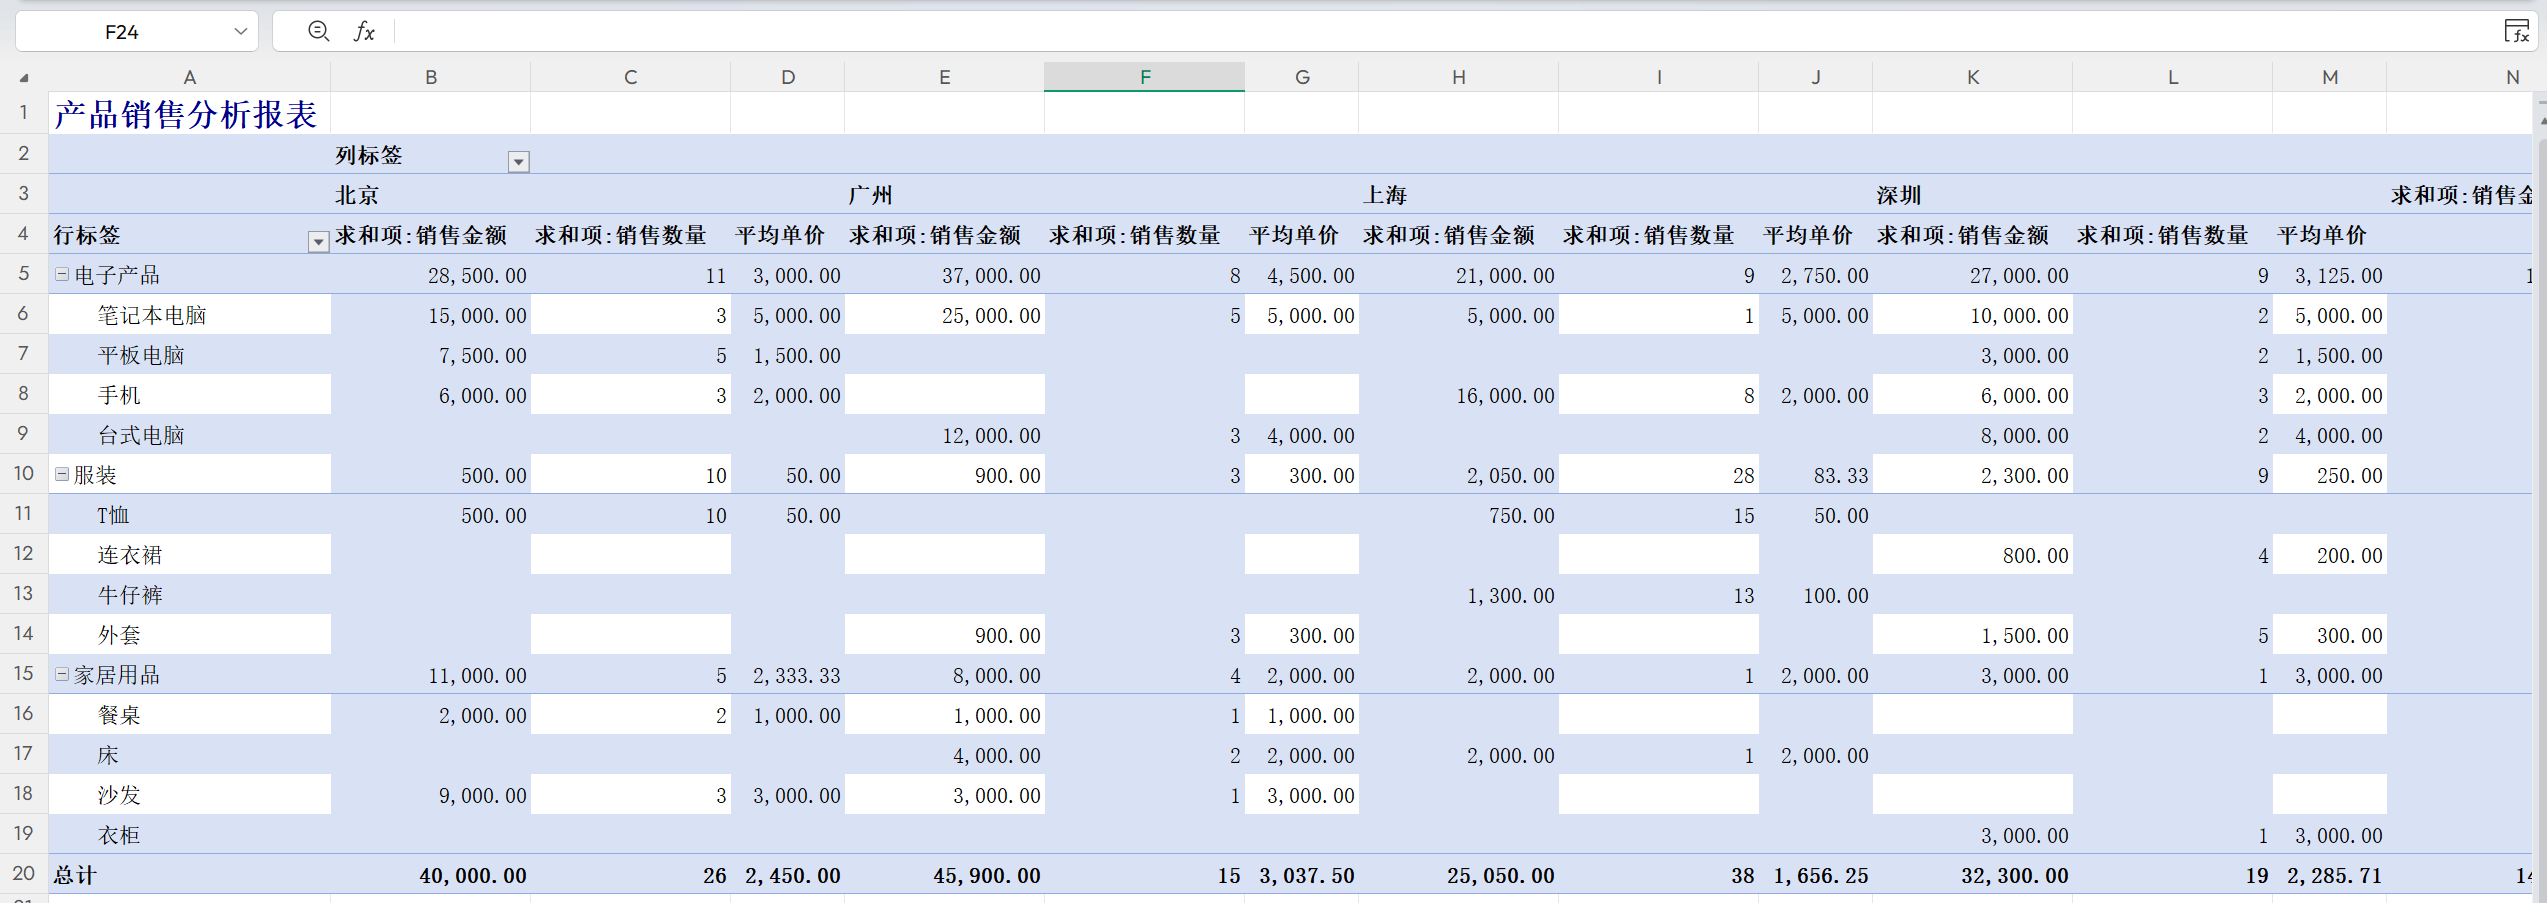Click the cell with value 2,285.71
The image size is (2547, 903).
click(x=2329, y=875)
